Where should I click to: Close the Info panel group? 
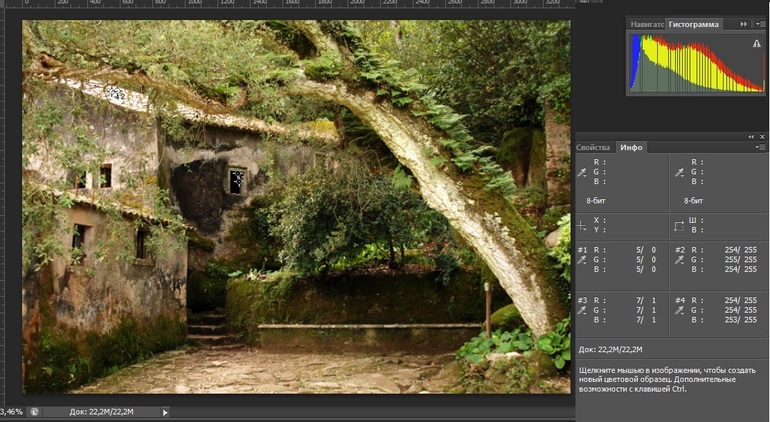coord(762,136)
